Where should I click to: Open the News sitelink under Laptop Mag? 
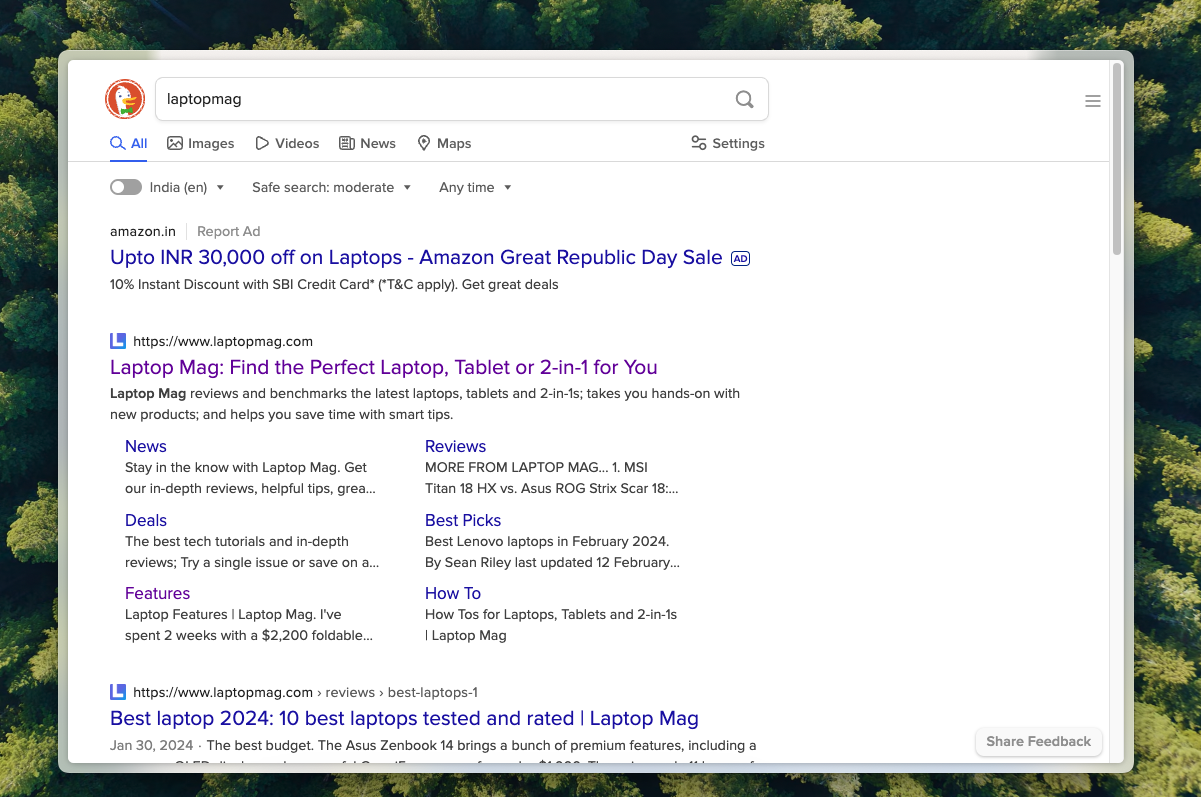146,446
